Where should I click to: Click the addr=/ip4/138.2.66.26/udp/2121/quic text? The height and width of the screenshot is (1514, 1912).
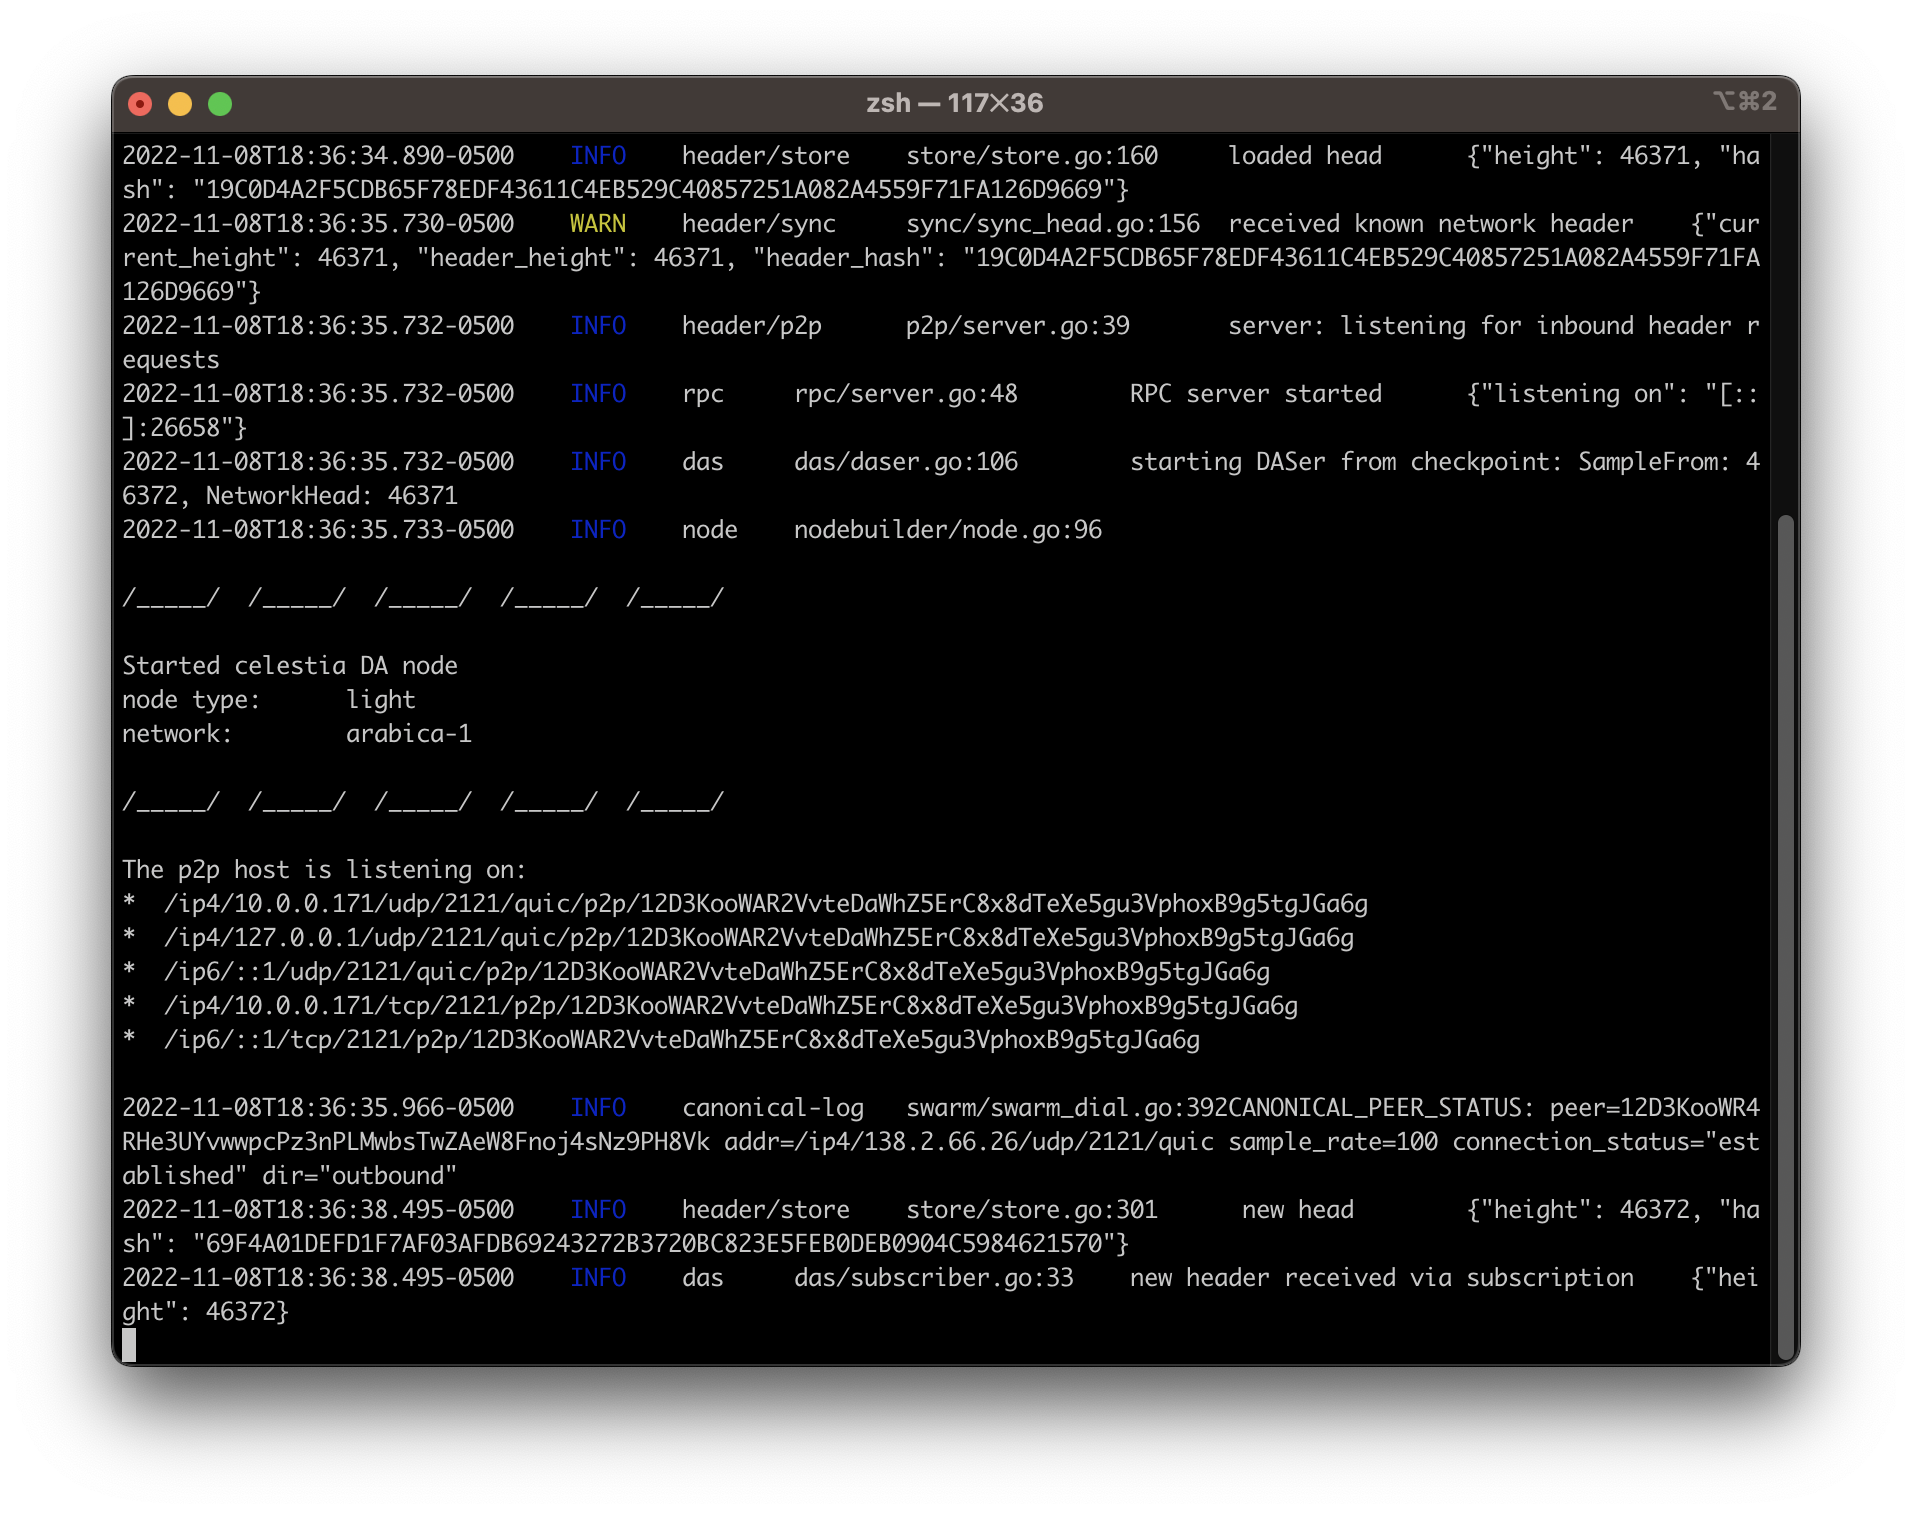tap(969, 1142)
